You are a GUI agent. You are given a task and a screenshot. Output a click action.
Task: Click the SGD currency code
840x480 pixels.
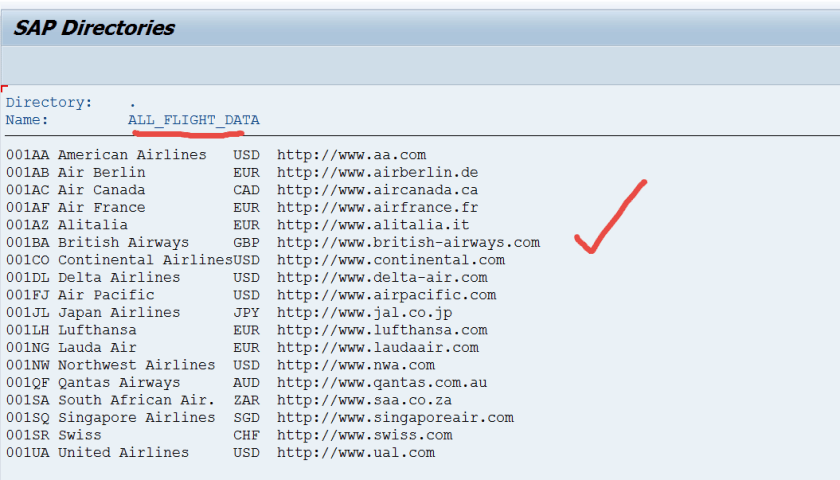click(246, 417)
